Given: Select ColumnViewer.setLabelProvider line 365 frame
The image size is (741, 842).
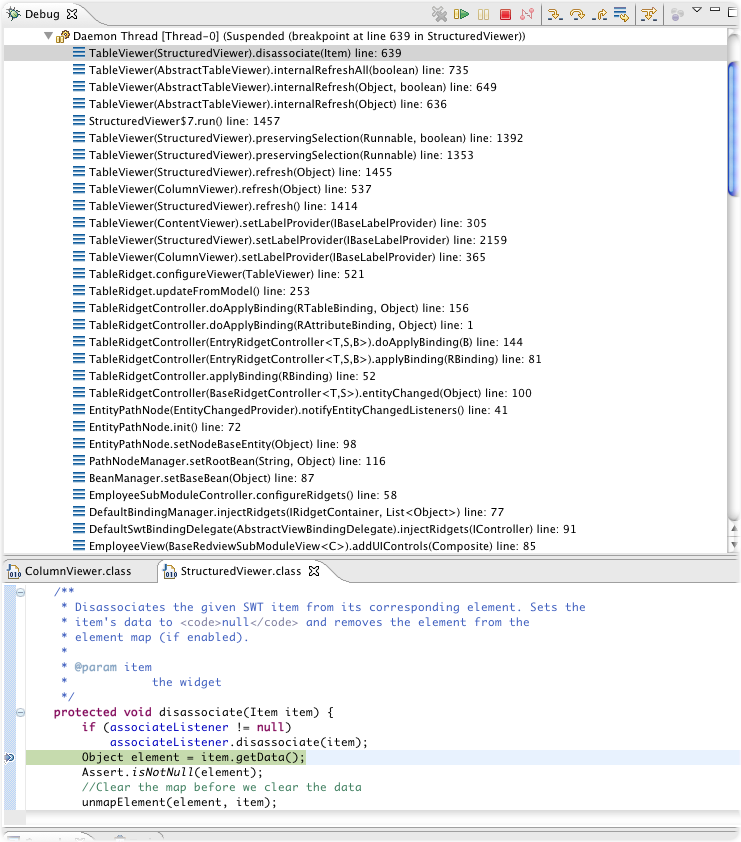Looking at the screenshot, I should pyautogui.click(x=287, y=257).
